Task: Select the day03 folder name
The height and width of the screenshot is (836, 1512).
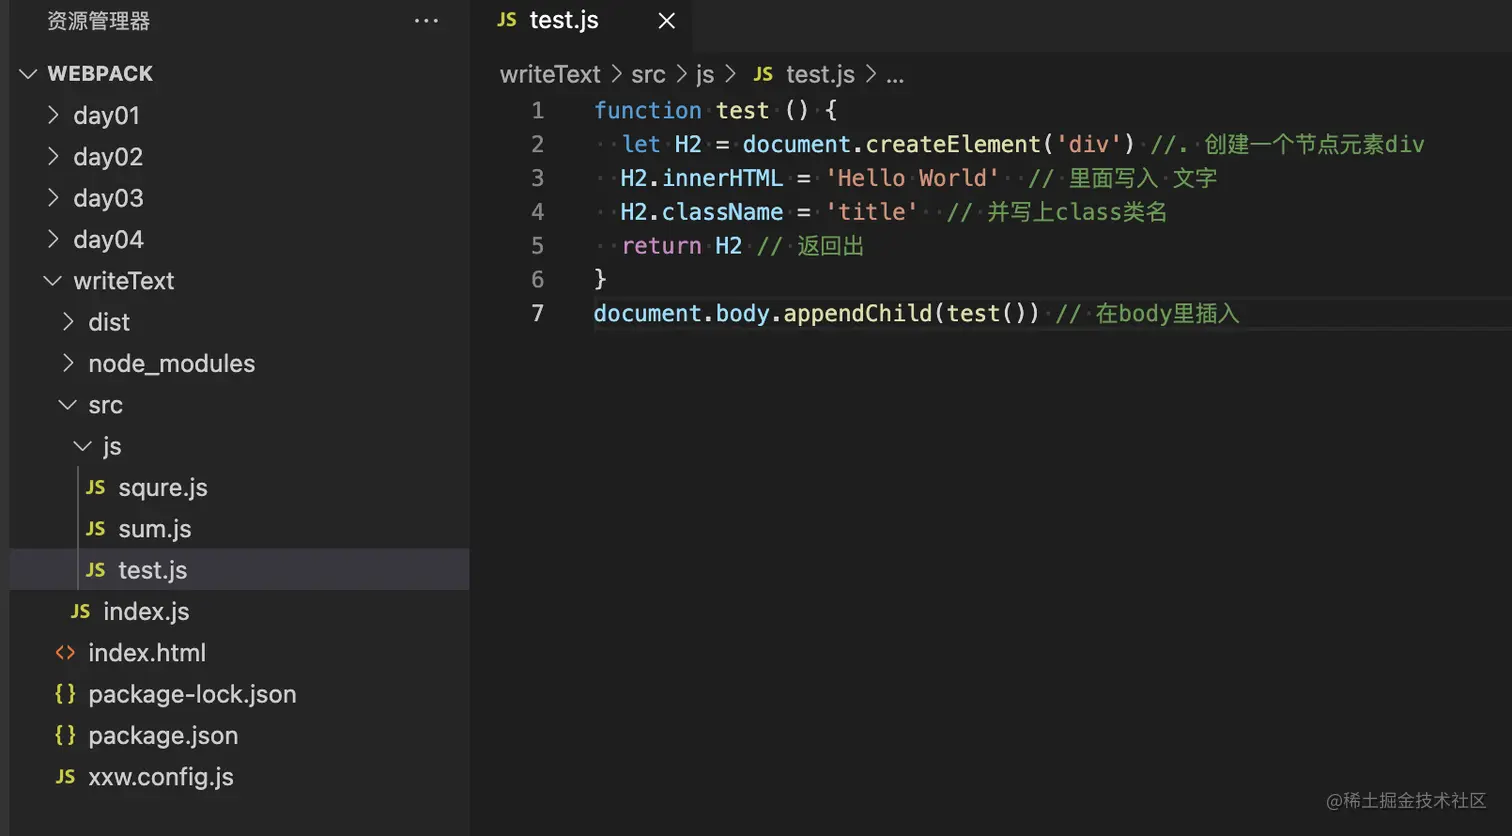Action: pyautogui.click(x=108, y=198)
